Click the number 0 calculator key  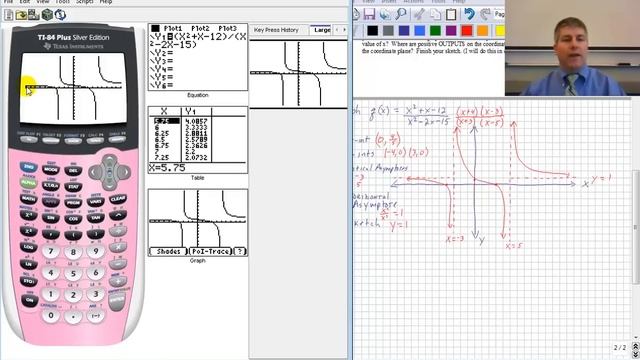coord(51,316)
